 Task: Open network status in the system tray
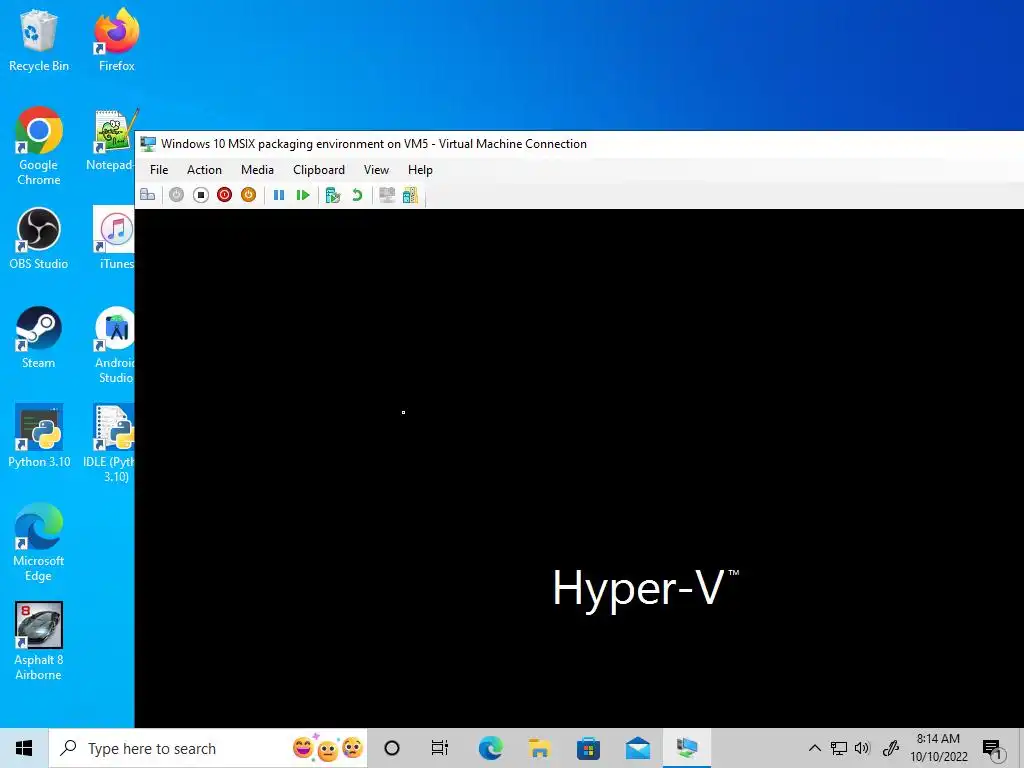tap(839, 748)
